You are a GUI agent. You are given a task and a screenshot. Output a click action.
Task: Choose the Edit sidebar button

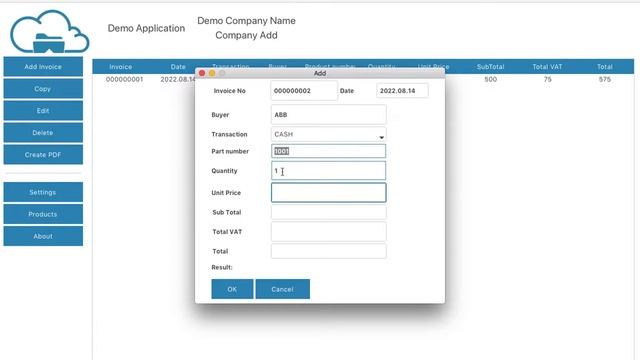coord(43,111)
